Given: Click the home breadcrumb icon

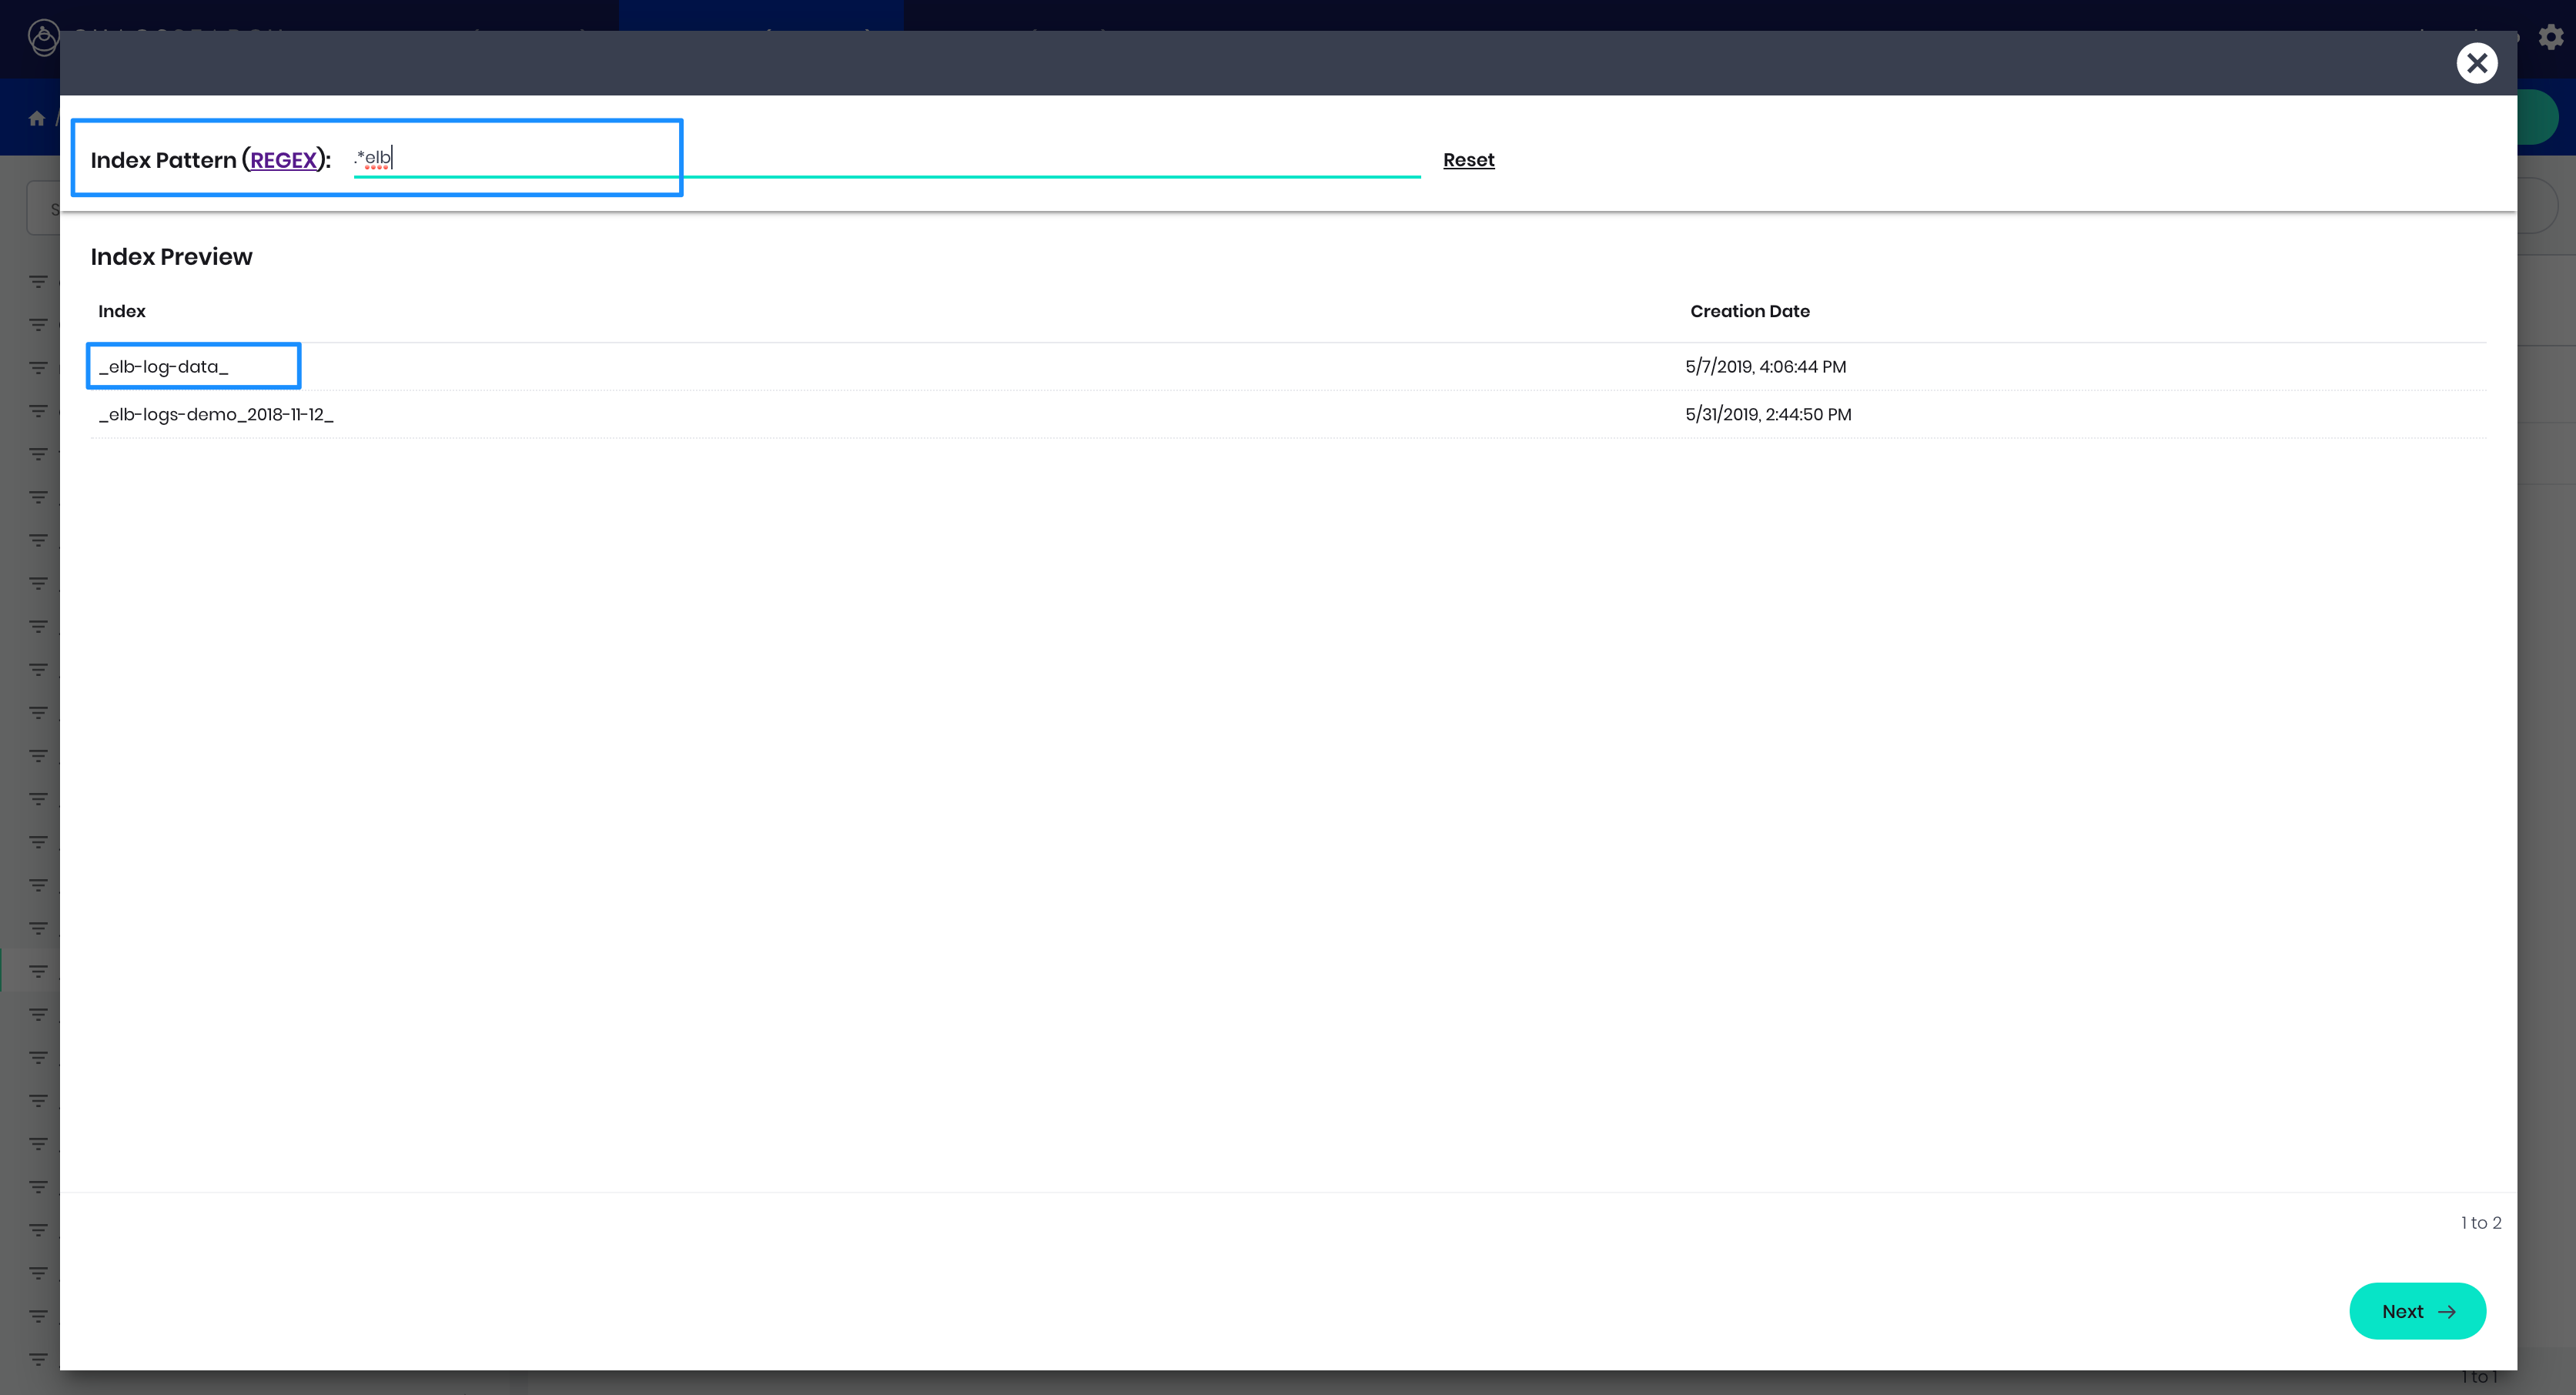Looking at the screenshot, I should coord(37,119).
